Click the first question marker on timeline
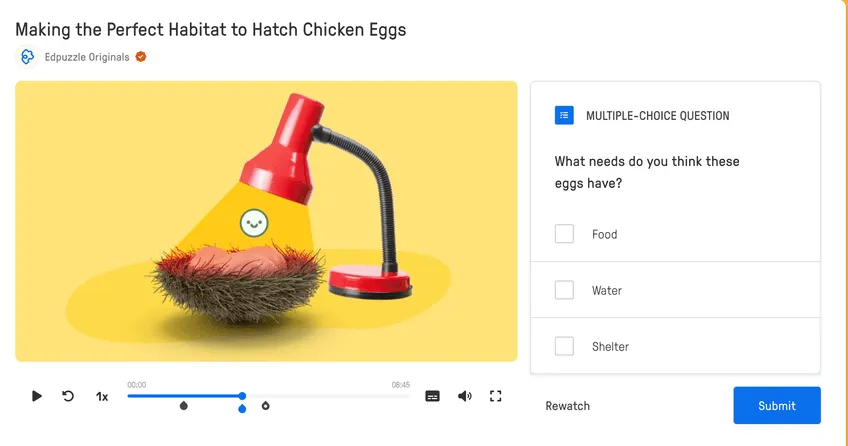 tap(184, 405)
